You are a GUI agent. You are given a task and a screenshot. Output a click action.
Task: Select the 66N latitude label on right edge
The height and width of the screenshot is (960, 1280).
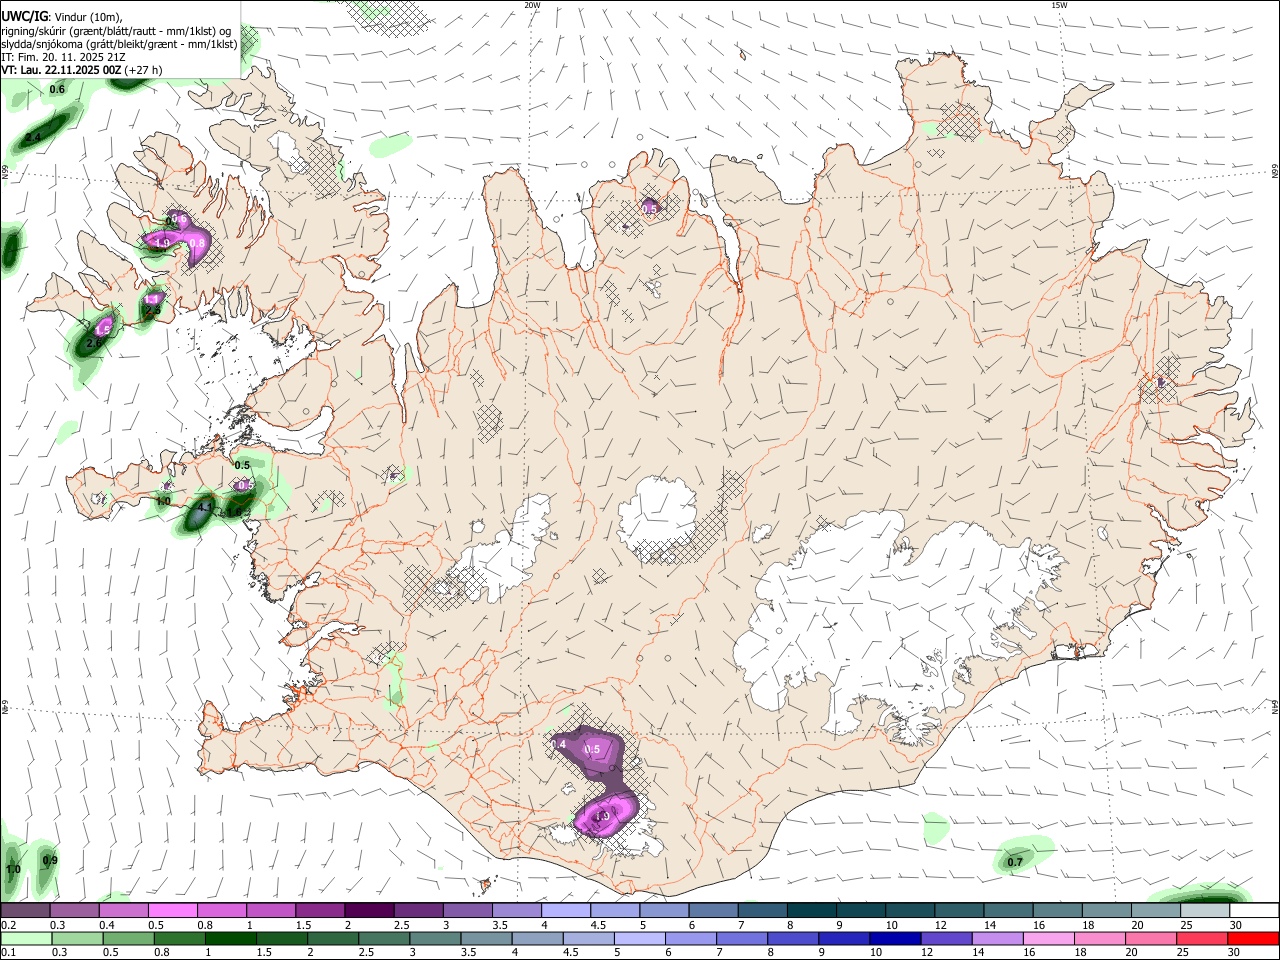pyautogui.click(x=1275, y=172)
